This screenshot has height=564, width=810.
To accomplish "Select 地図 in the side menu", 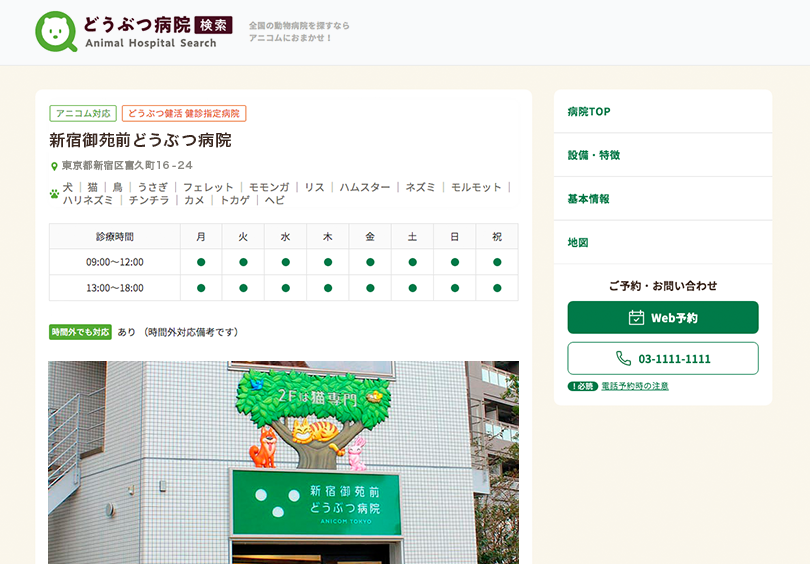I will [x=577, y=242].
